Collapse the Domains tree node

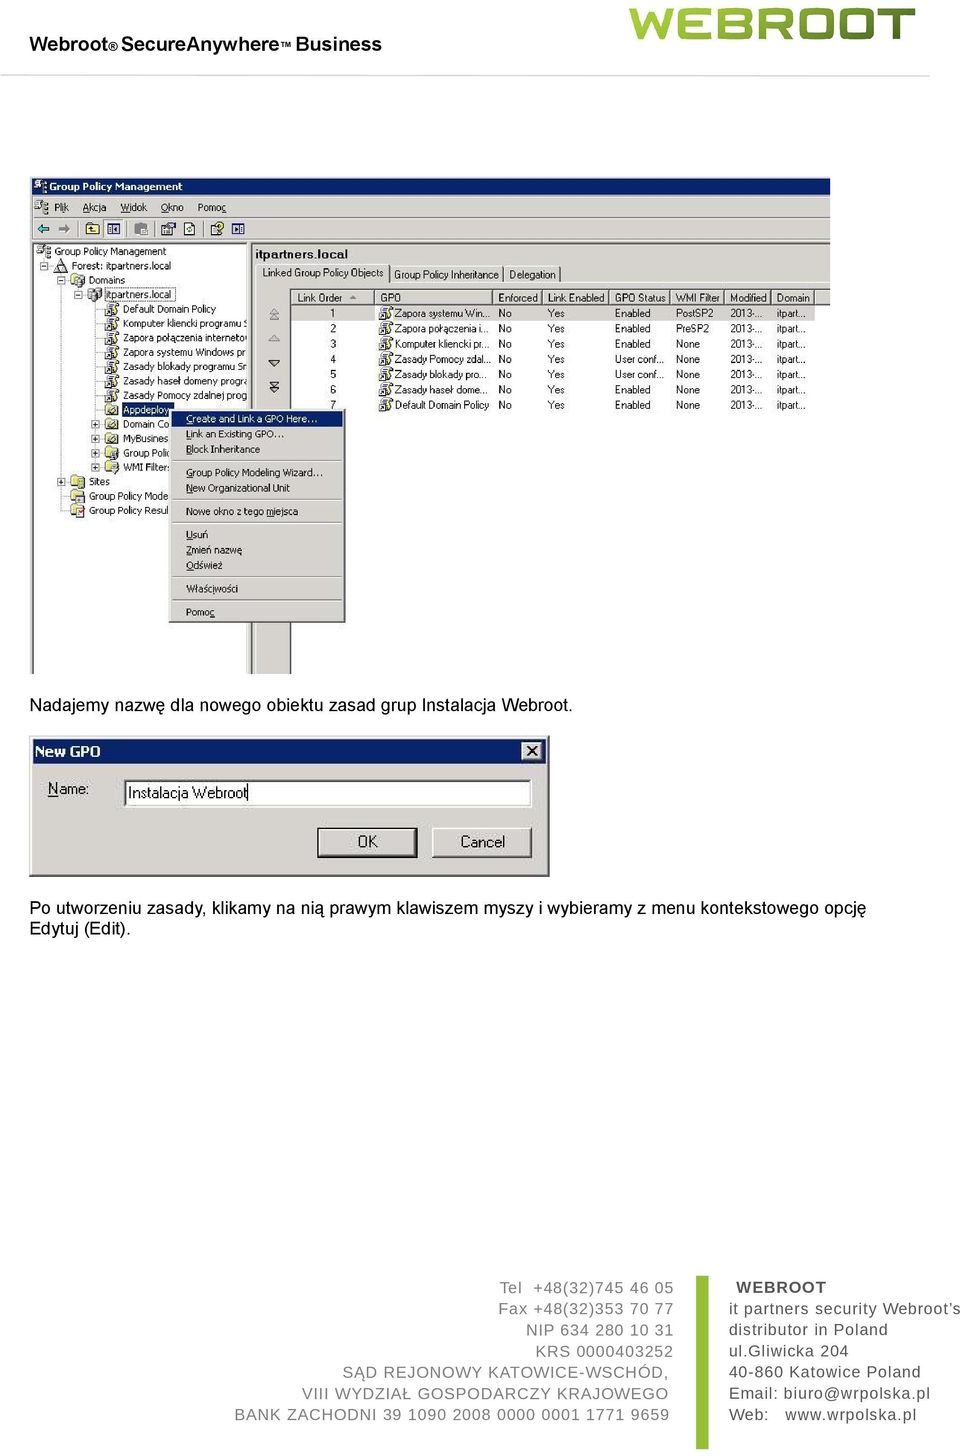61,281
